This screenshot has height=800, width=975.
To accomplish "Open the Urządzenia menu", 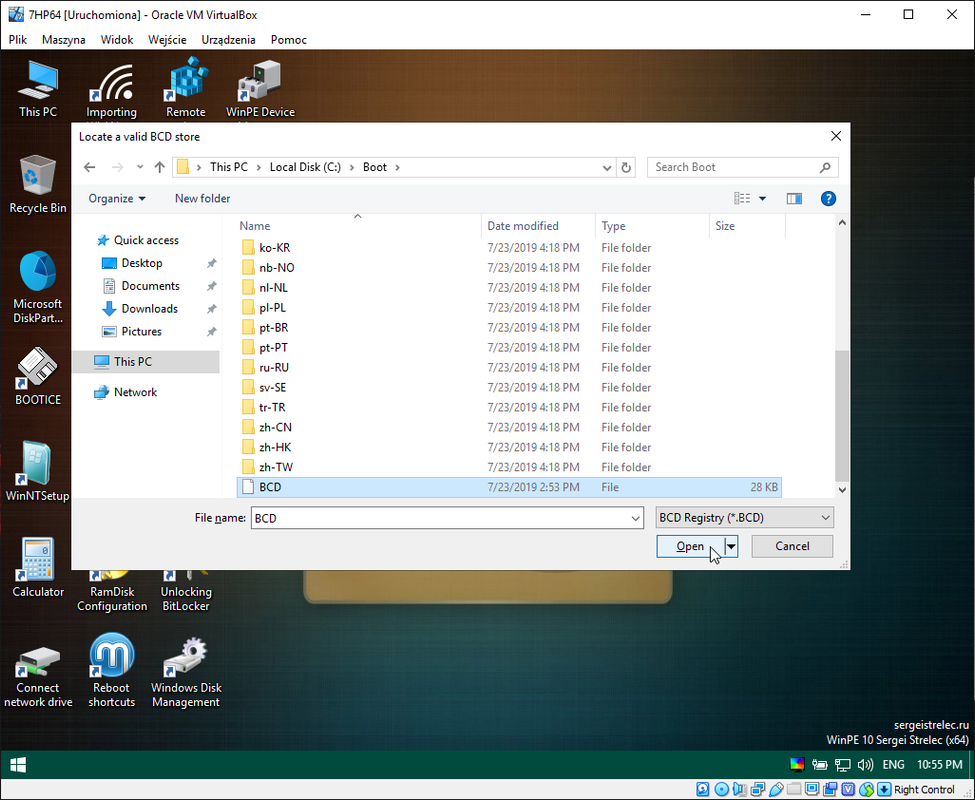I will 228,40.
